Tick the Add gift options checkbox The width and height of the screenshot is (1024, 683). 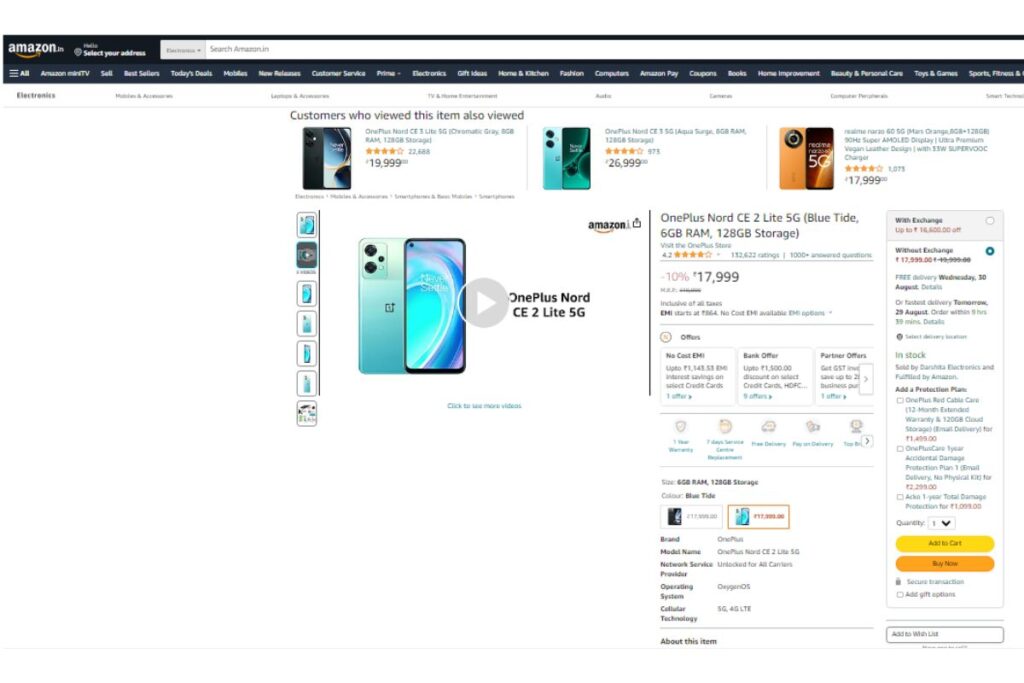pos(900,595)
